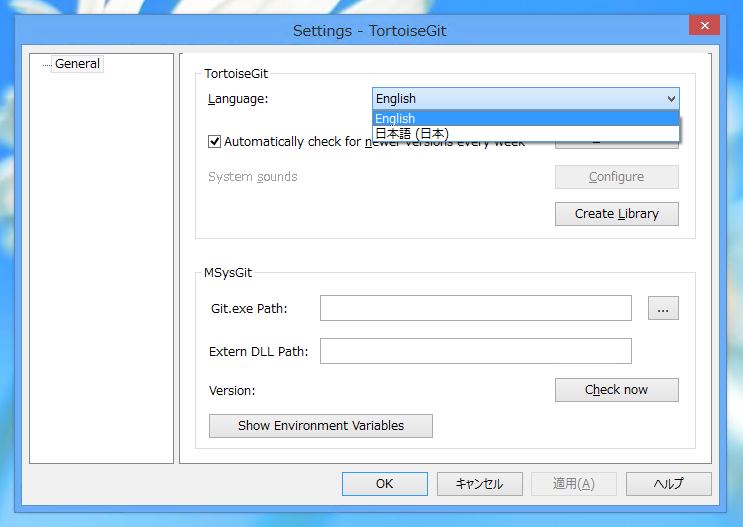
Task: Click the TortoiseGit group label
Action: click(x=236, y=73)
